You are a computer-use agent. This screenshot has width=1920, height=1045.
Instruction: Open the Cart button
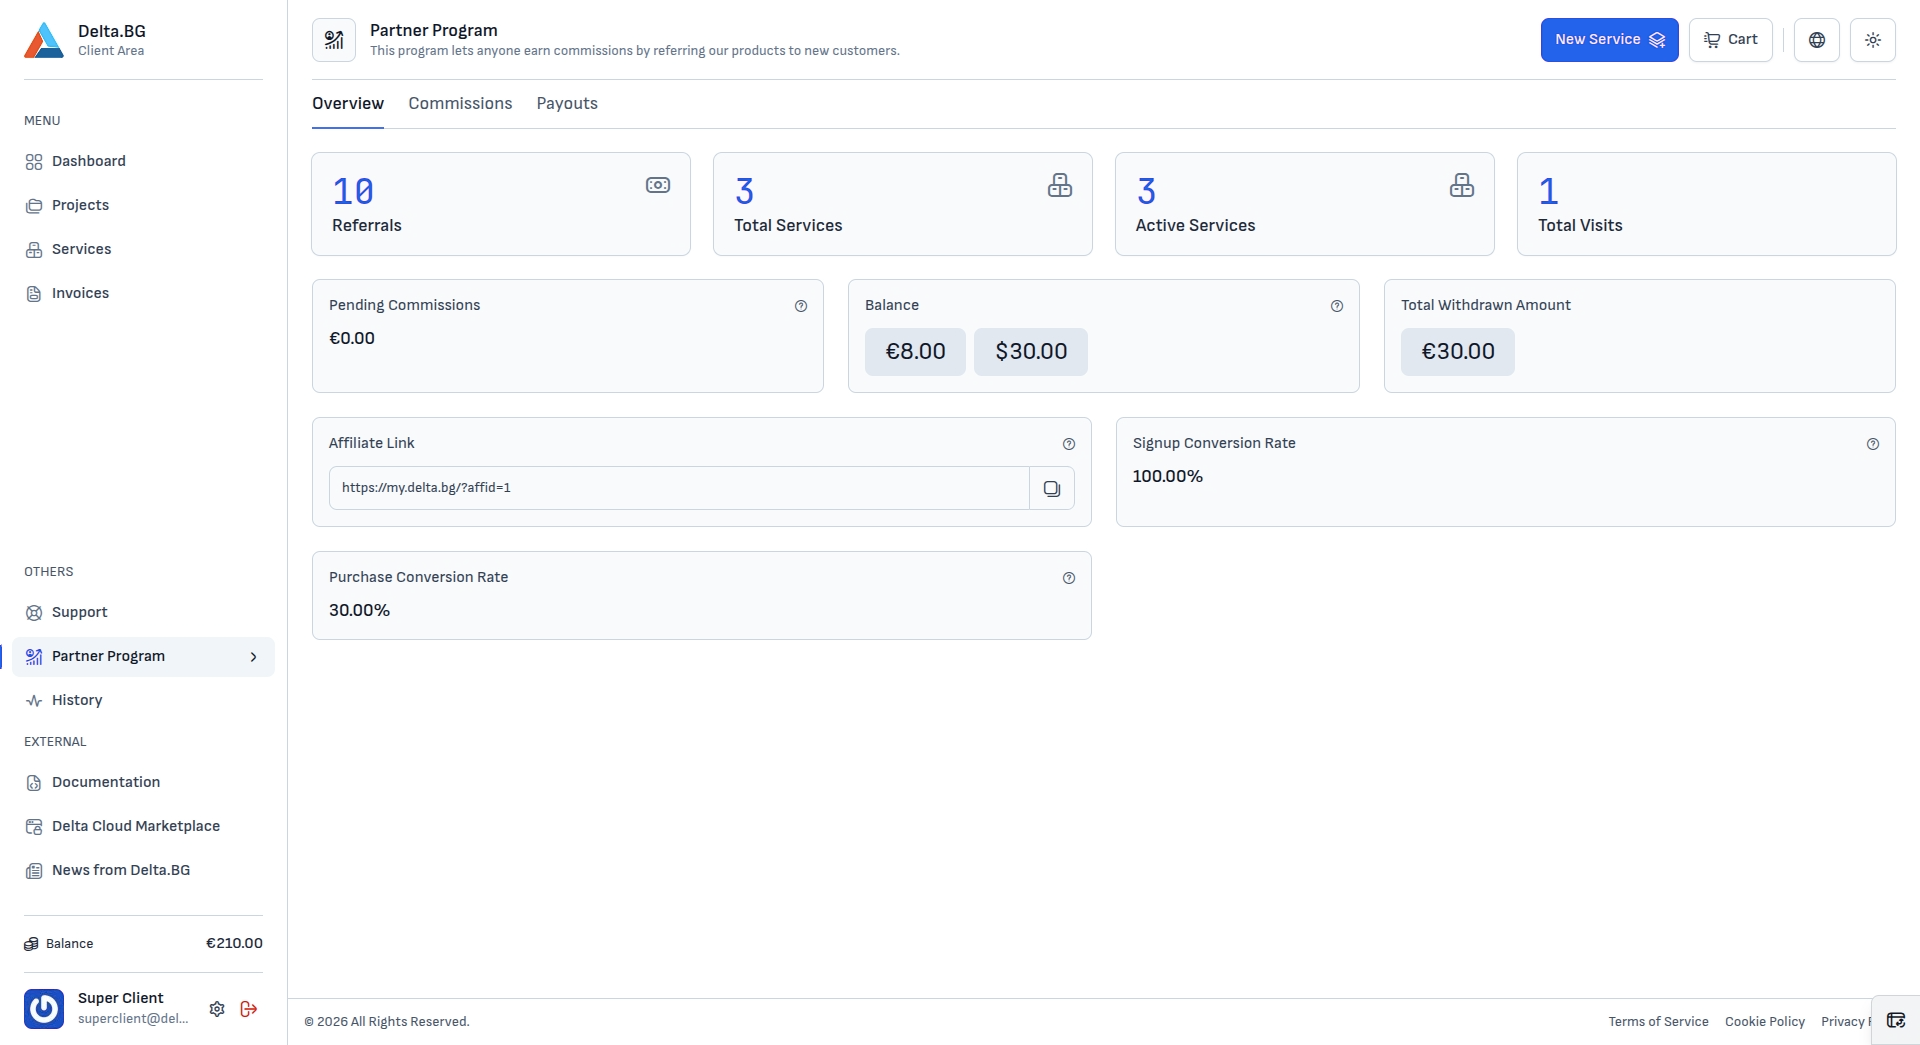[x=1730, y=40]
